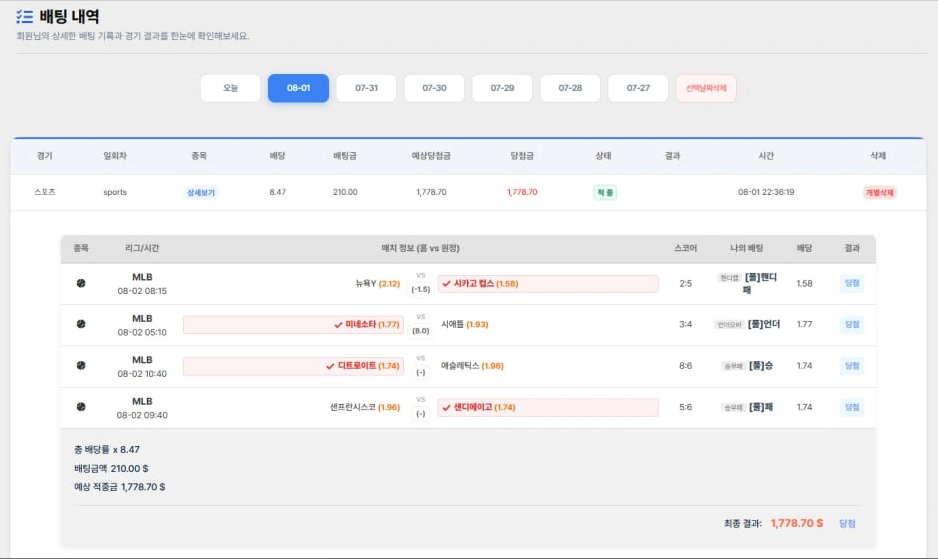
Task: Click the 예상당첨금 column header
Action: click(x=431, y=156)
